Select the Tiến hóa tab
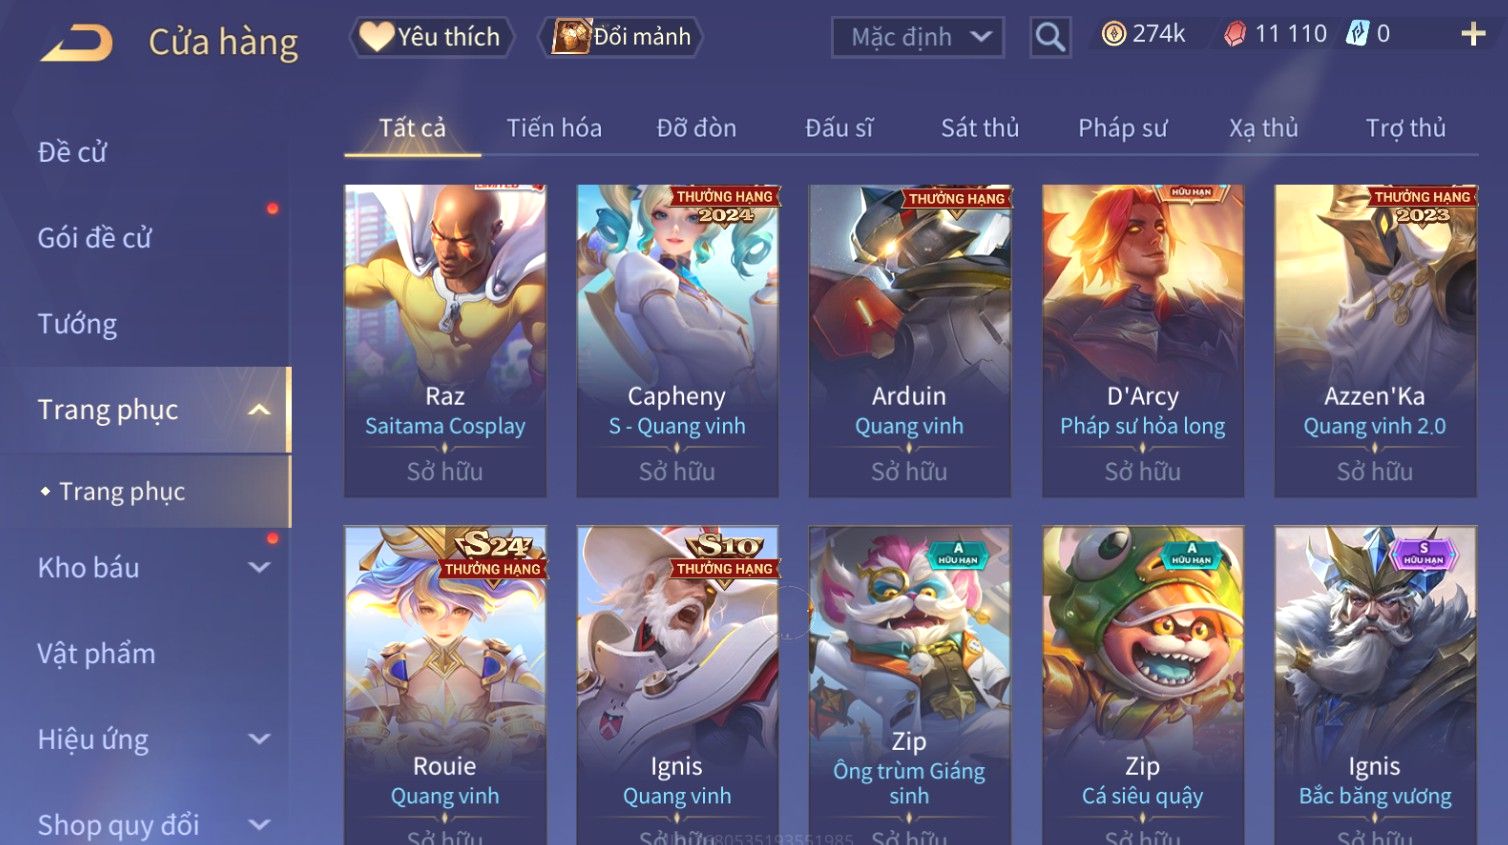The height and width of the screenshot is (845, 1508). pos(554,128)
